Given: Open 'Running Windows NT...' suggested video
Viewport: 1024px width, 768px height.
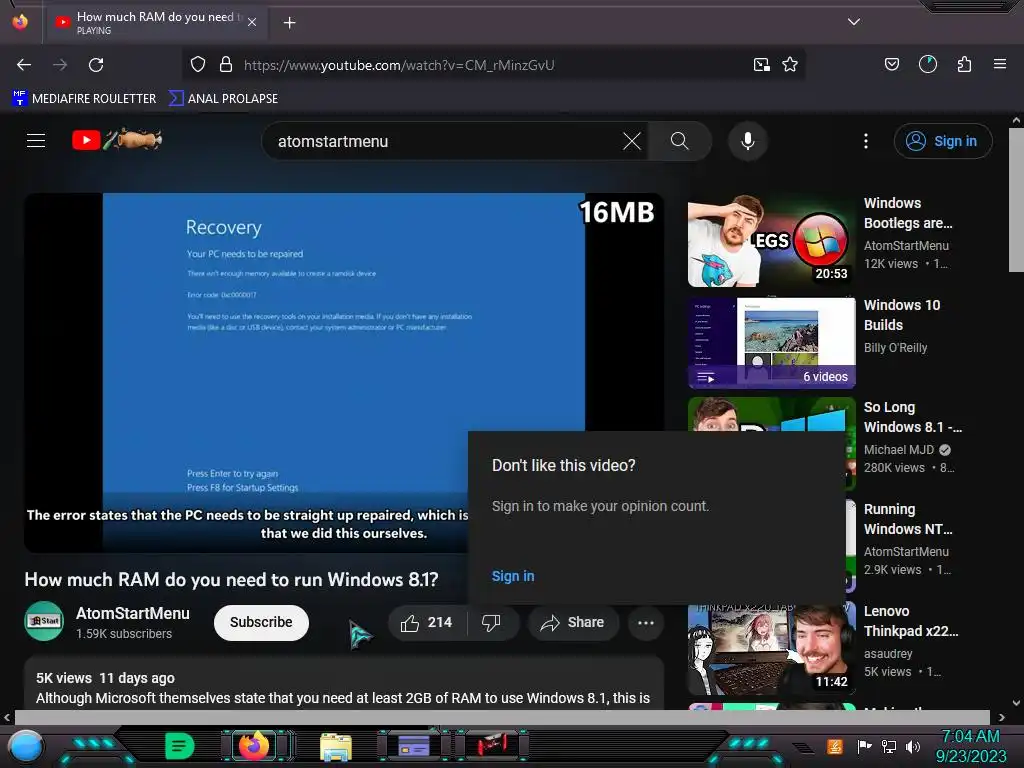Looking at the screenshot, I should click(x=908, y=519).
